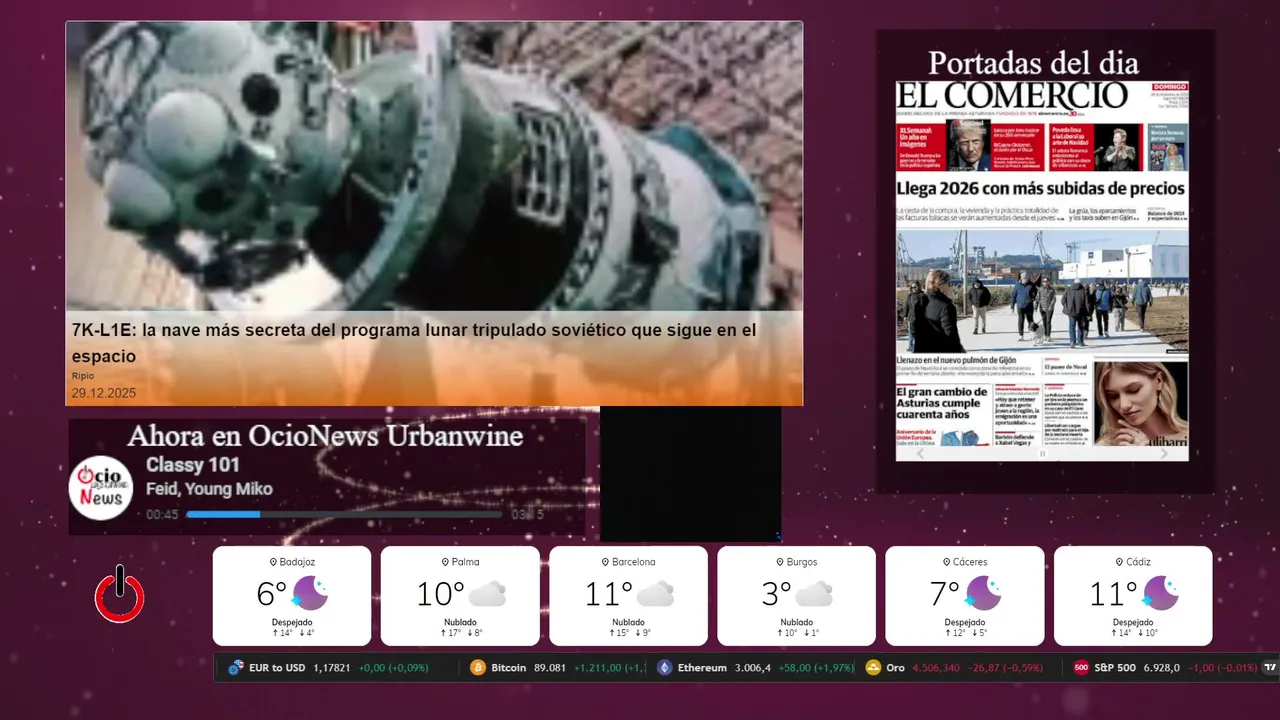Click the S&P 500 value 6.928,0
Viewport: 1280px width, 720px height.
(1161, 668)
